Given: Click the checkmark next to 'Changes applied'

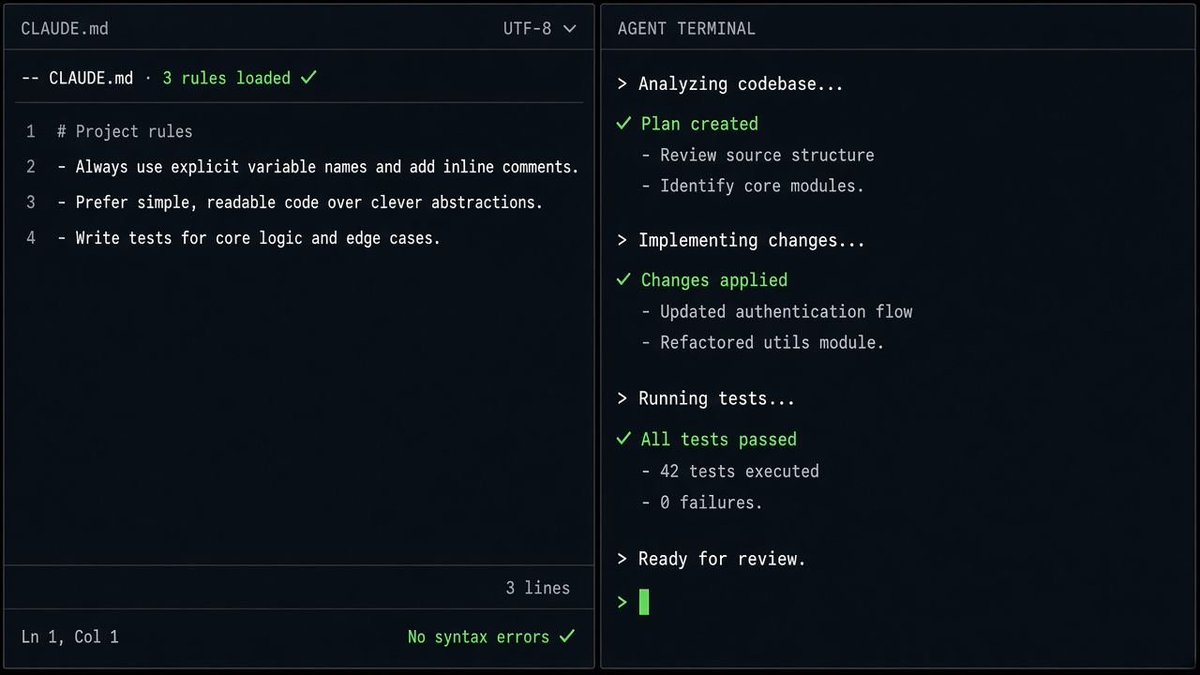Looking at the screenshot, I should 624,280.
